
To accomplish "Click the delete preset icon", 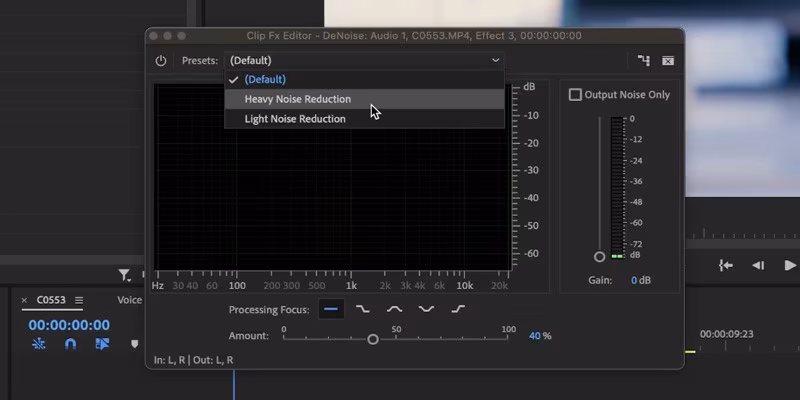I will [668, 61].
